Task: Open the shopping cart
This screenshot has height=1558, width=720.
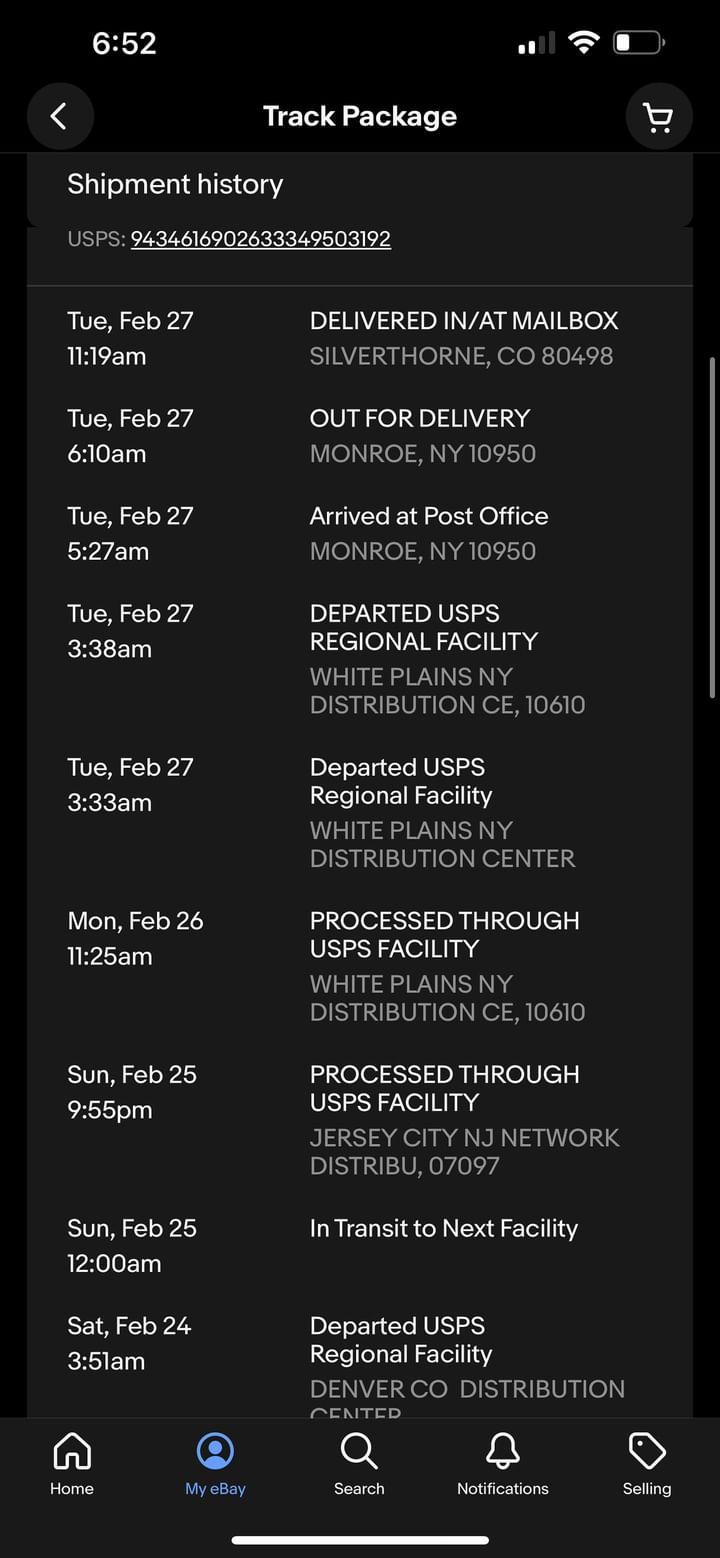Action: [658, 117]
